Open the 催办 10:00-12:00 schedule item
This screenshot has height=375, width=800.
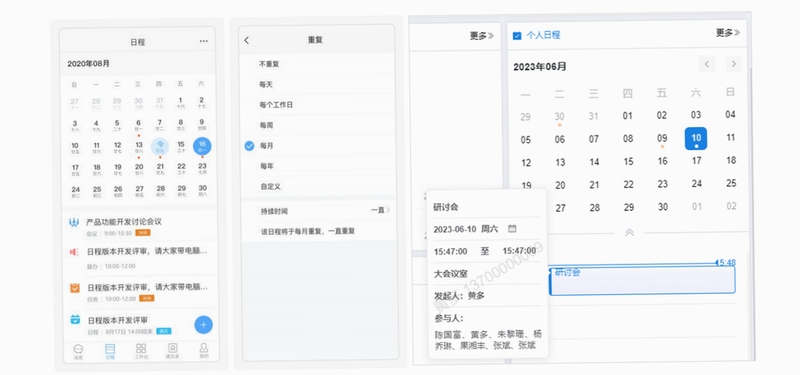click(139, 258)
